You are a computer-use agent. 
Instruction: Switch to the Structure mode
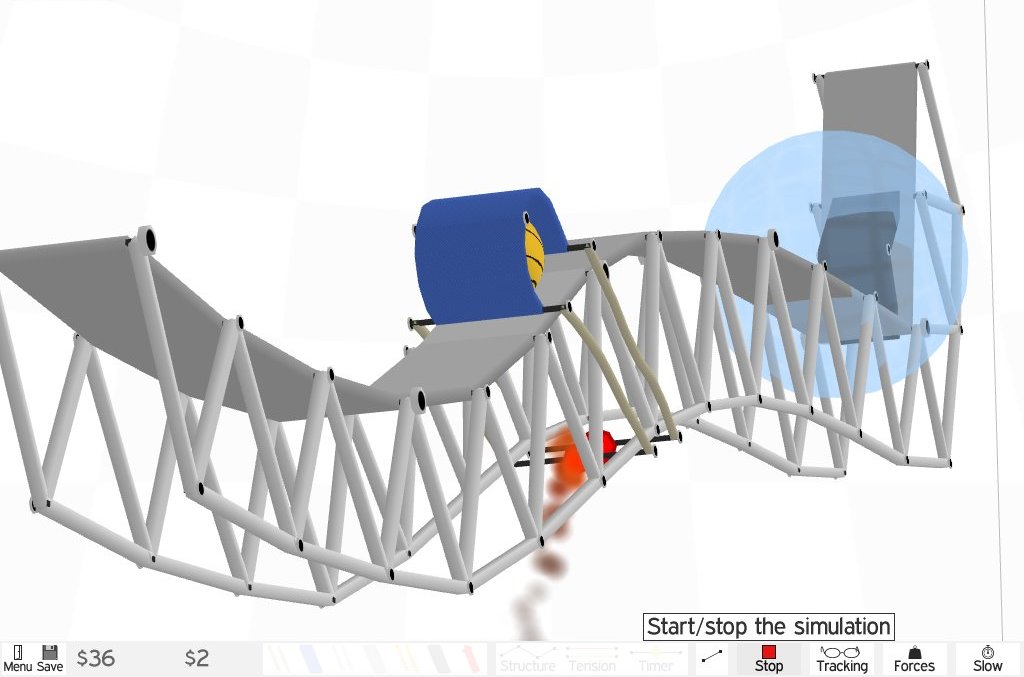(x=527, y=659)
